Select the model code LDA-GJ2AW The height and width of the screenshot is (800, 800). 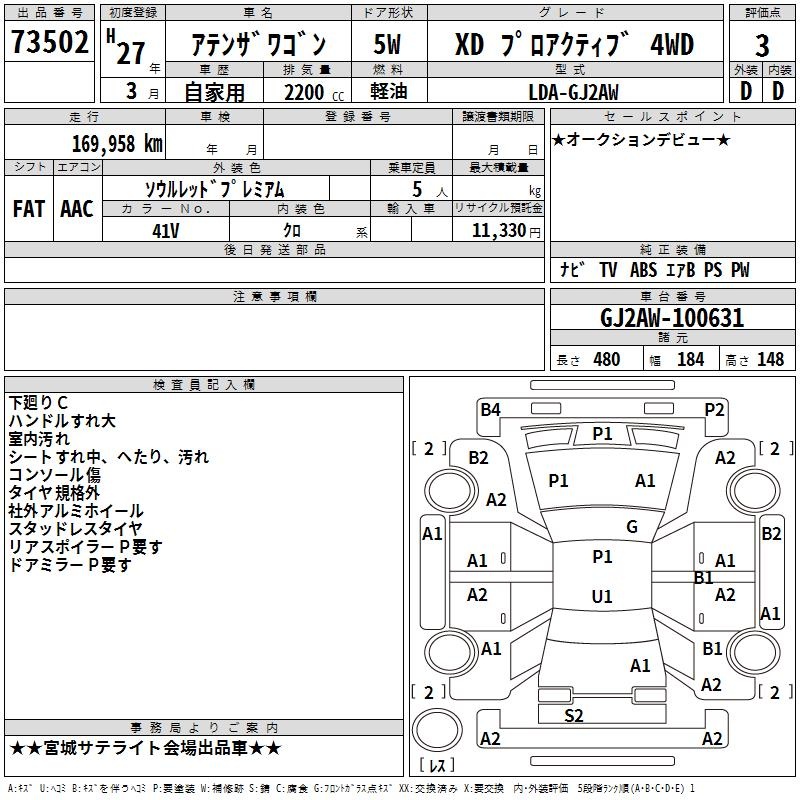coord(573,92)
